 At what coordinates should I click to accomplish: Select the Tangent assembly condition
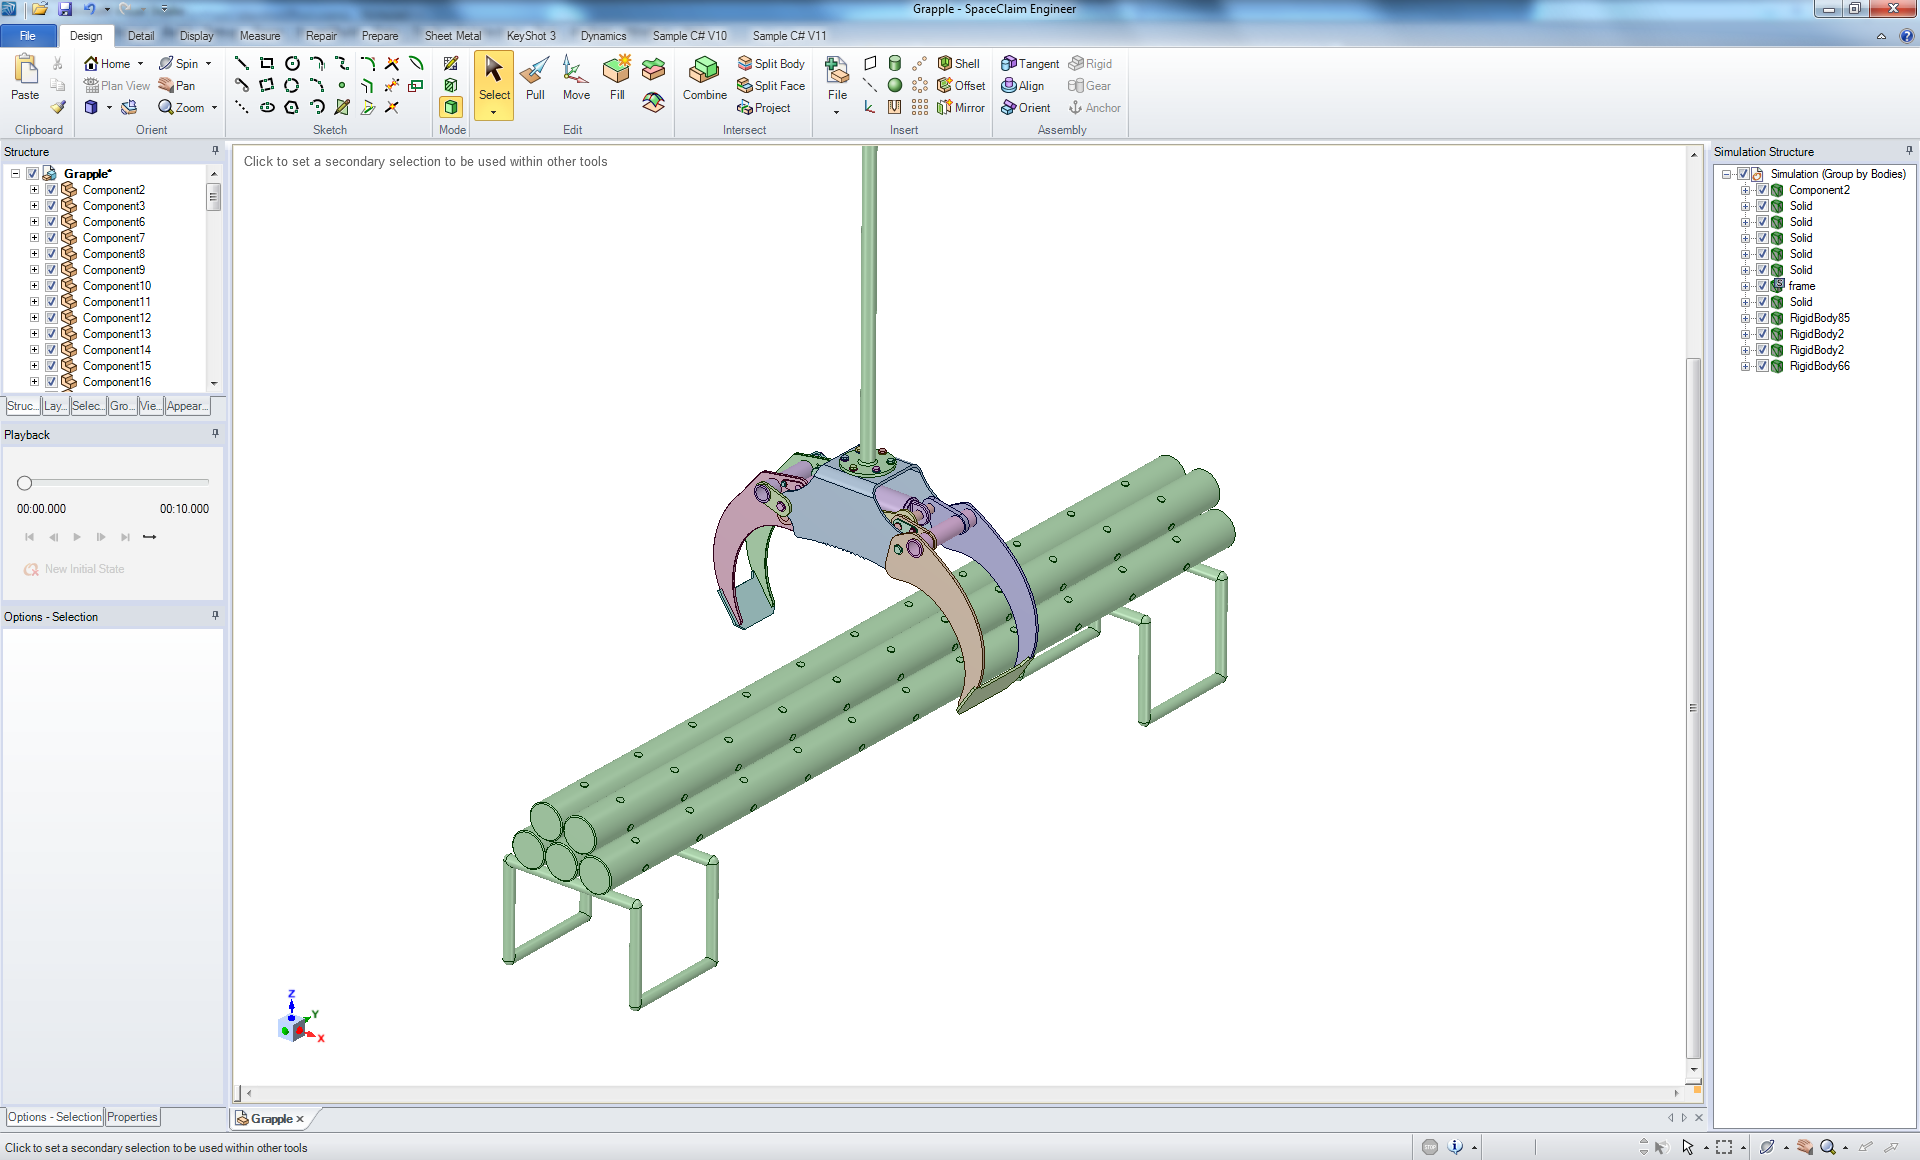pyautogui.click(x=1029, y=62)
